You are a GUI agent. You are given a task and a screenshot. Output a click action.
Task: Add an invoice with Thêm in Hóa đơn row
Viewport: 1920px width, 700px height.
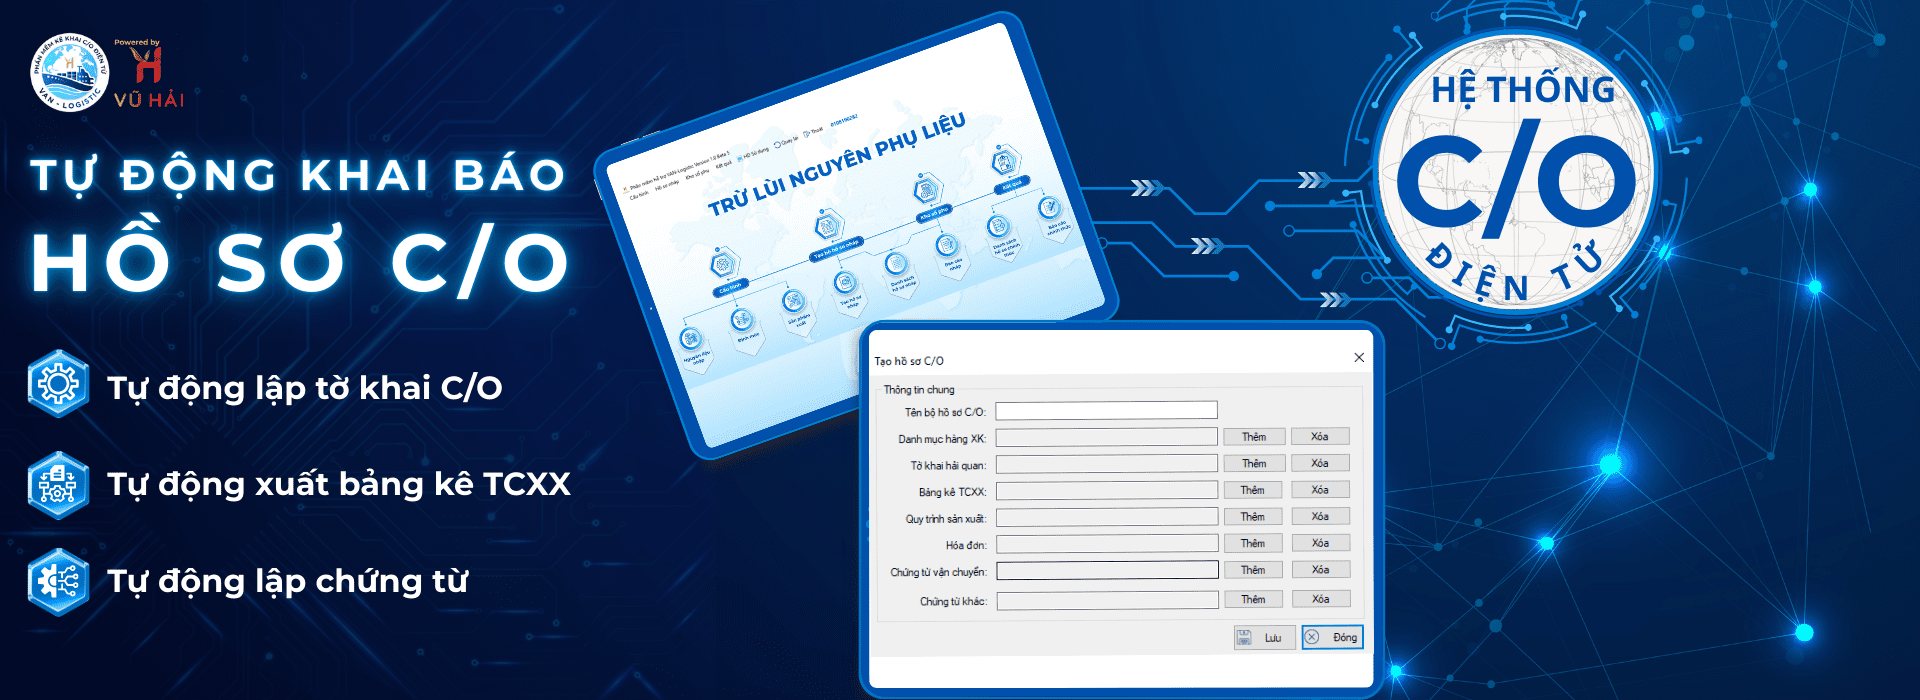pos(1253,543)
